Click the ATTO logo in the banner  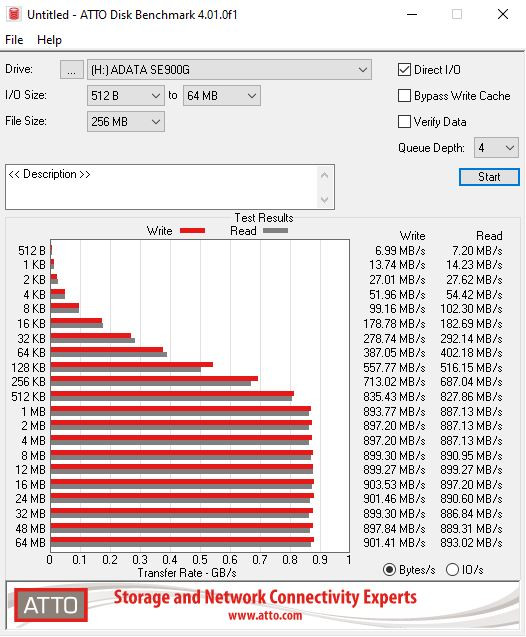click(51, 606)
